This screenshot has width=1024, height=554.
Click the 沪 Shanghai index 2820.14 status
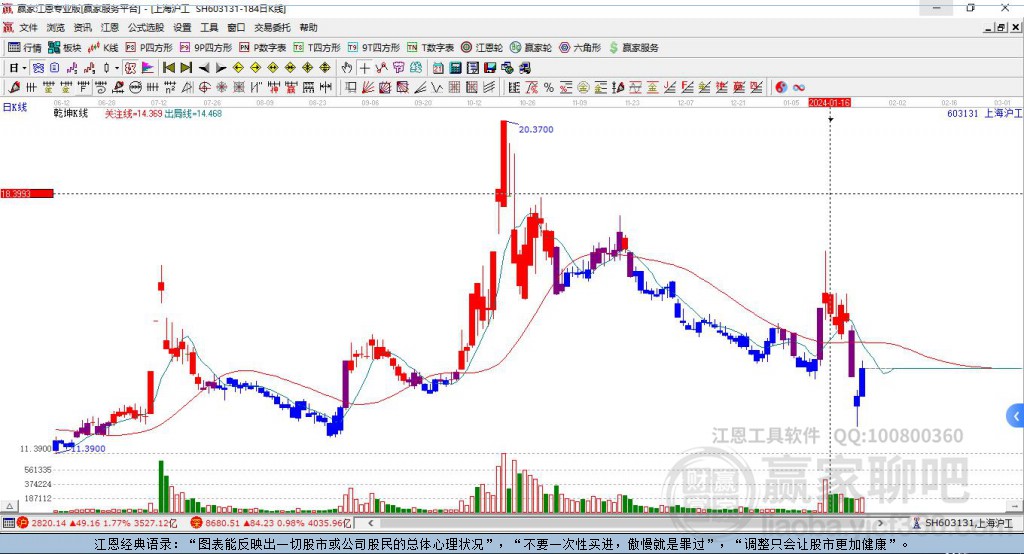(x=97, y=523)
